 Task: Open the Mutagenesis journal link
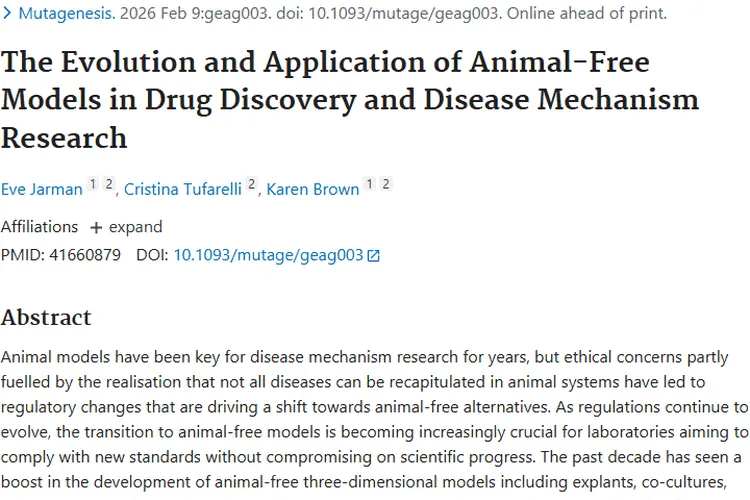(x=61, y=14)
